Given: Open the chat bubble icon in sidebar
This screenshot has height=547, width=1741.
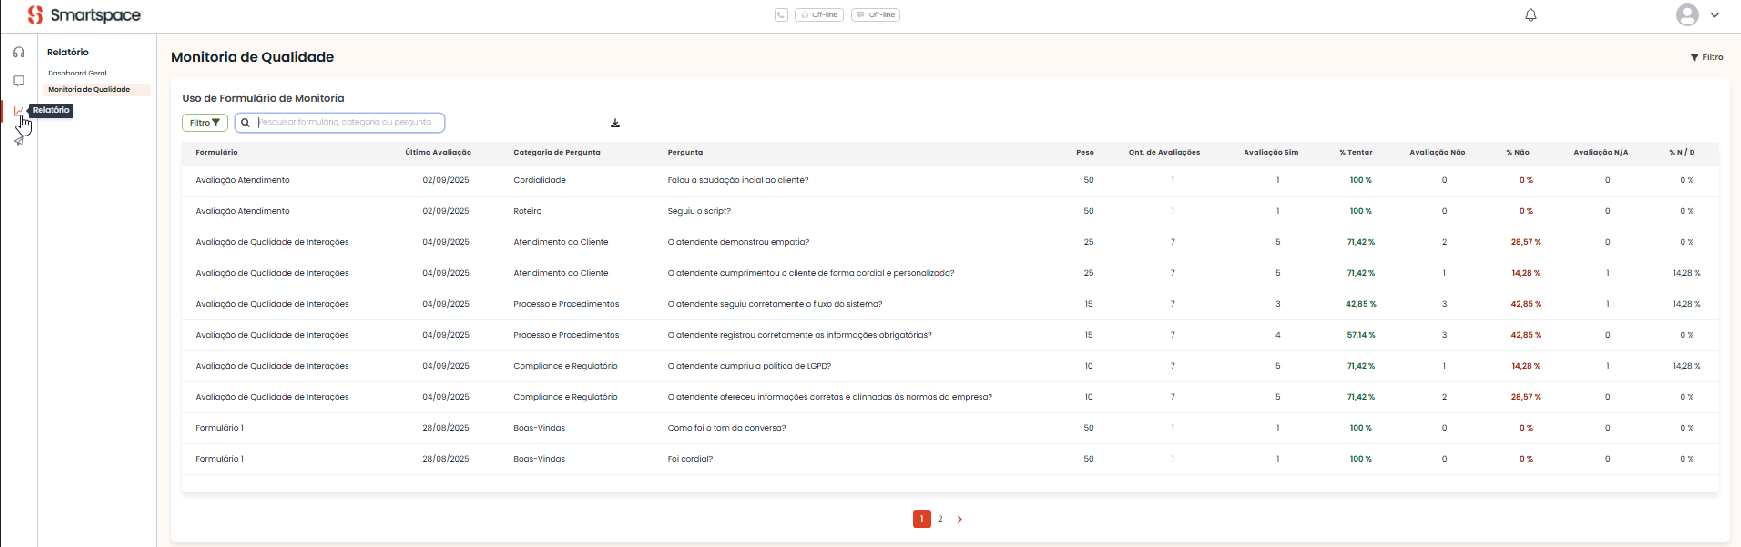Looking at the screenshot, I should [19, 81].
